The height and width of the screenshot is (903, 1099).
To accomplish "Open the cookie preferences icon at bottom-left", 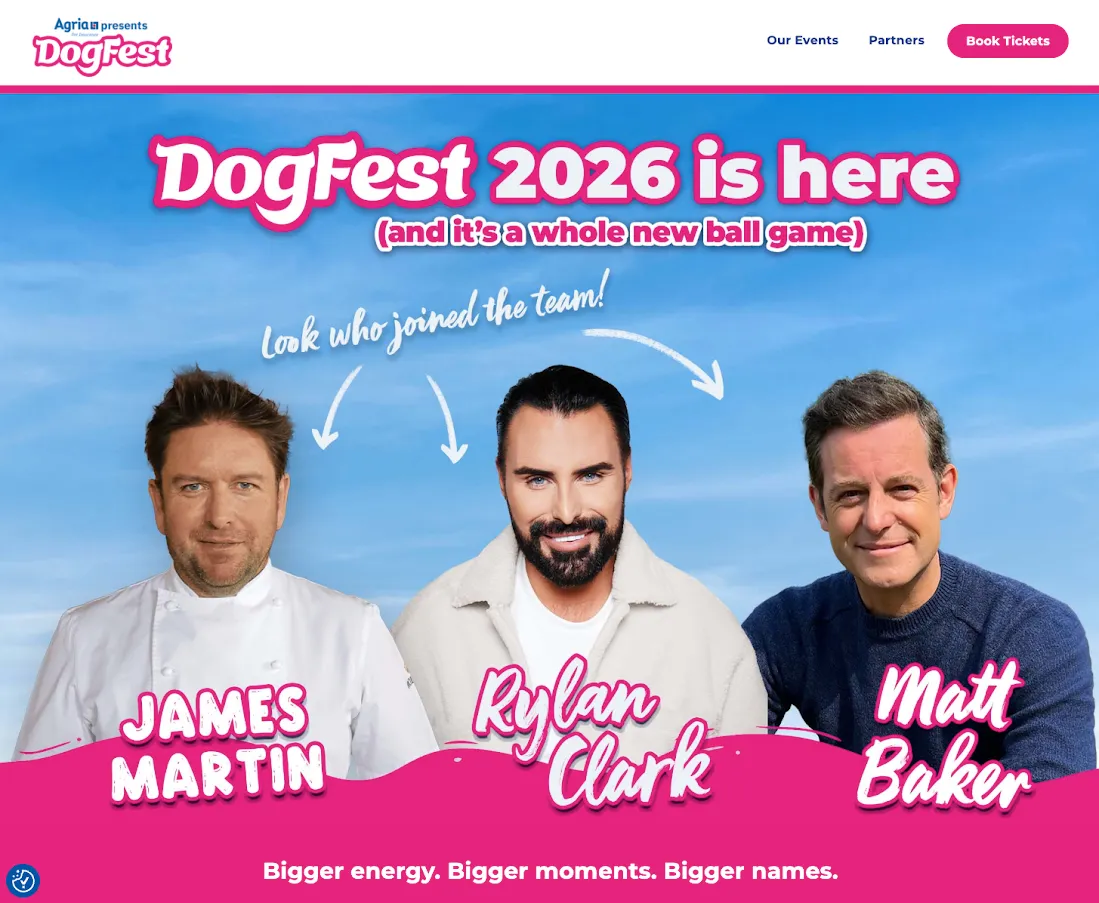I will click(x=23, y=879).
